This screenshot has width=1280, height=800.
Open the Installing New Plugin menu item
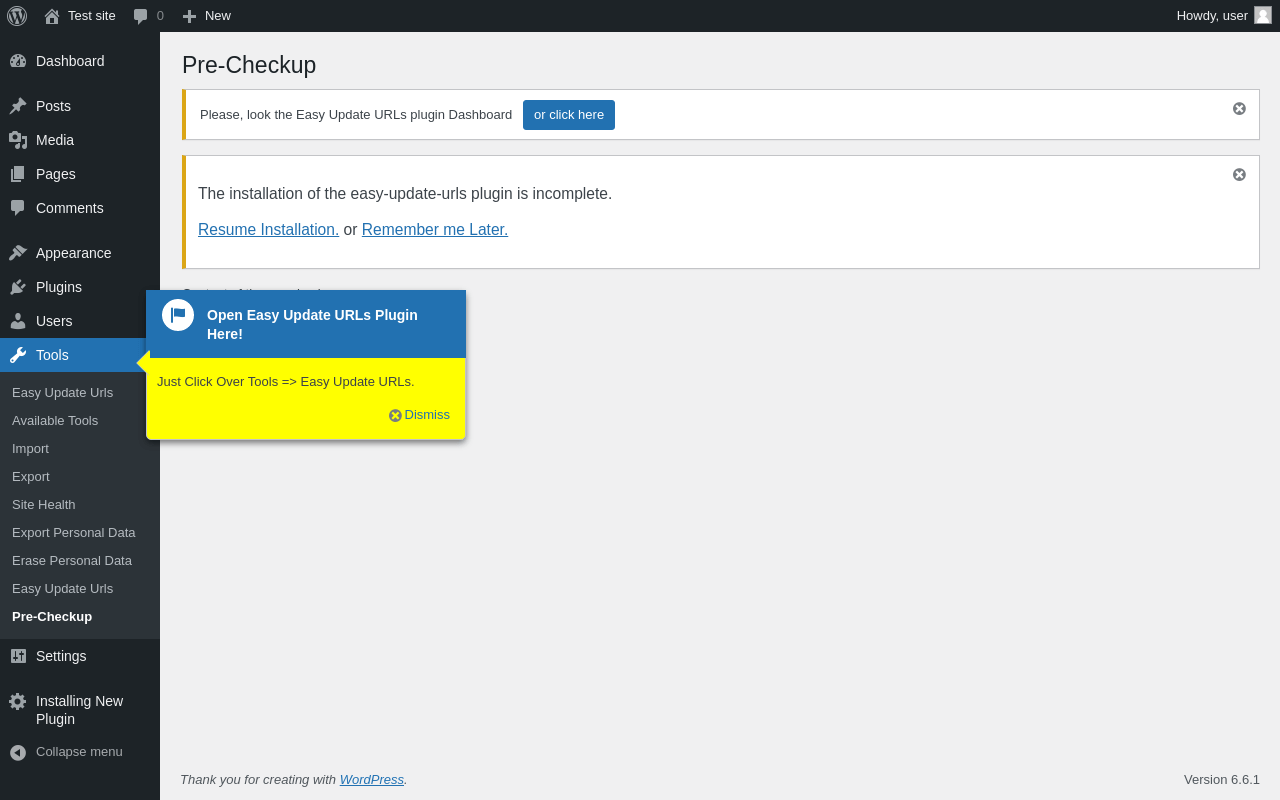(80, 710)
